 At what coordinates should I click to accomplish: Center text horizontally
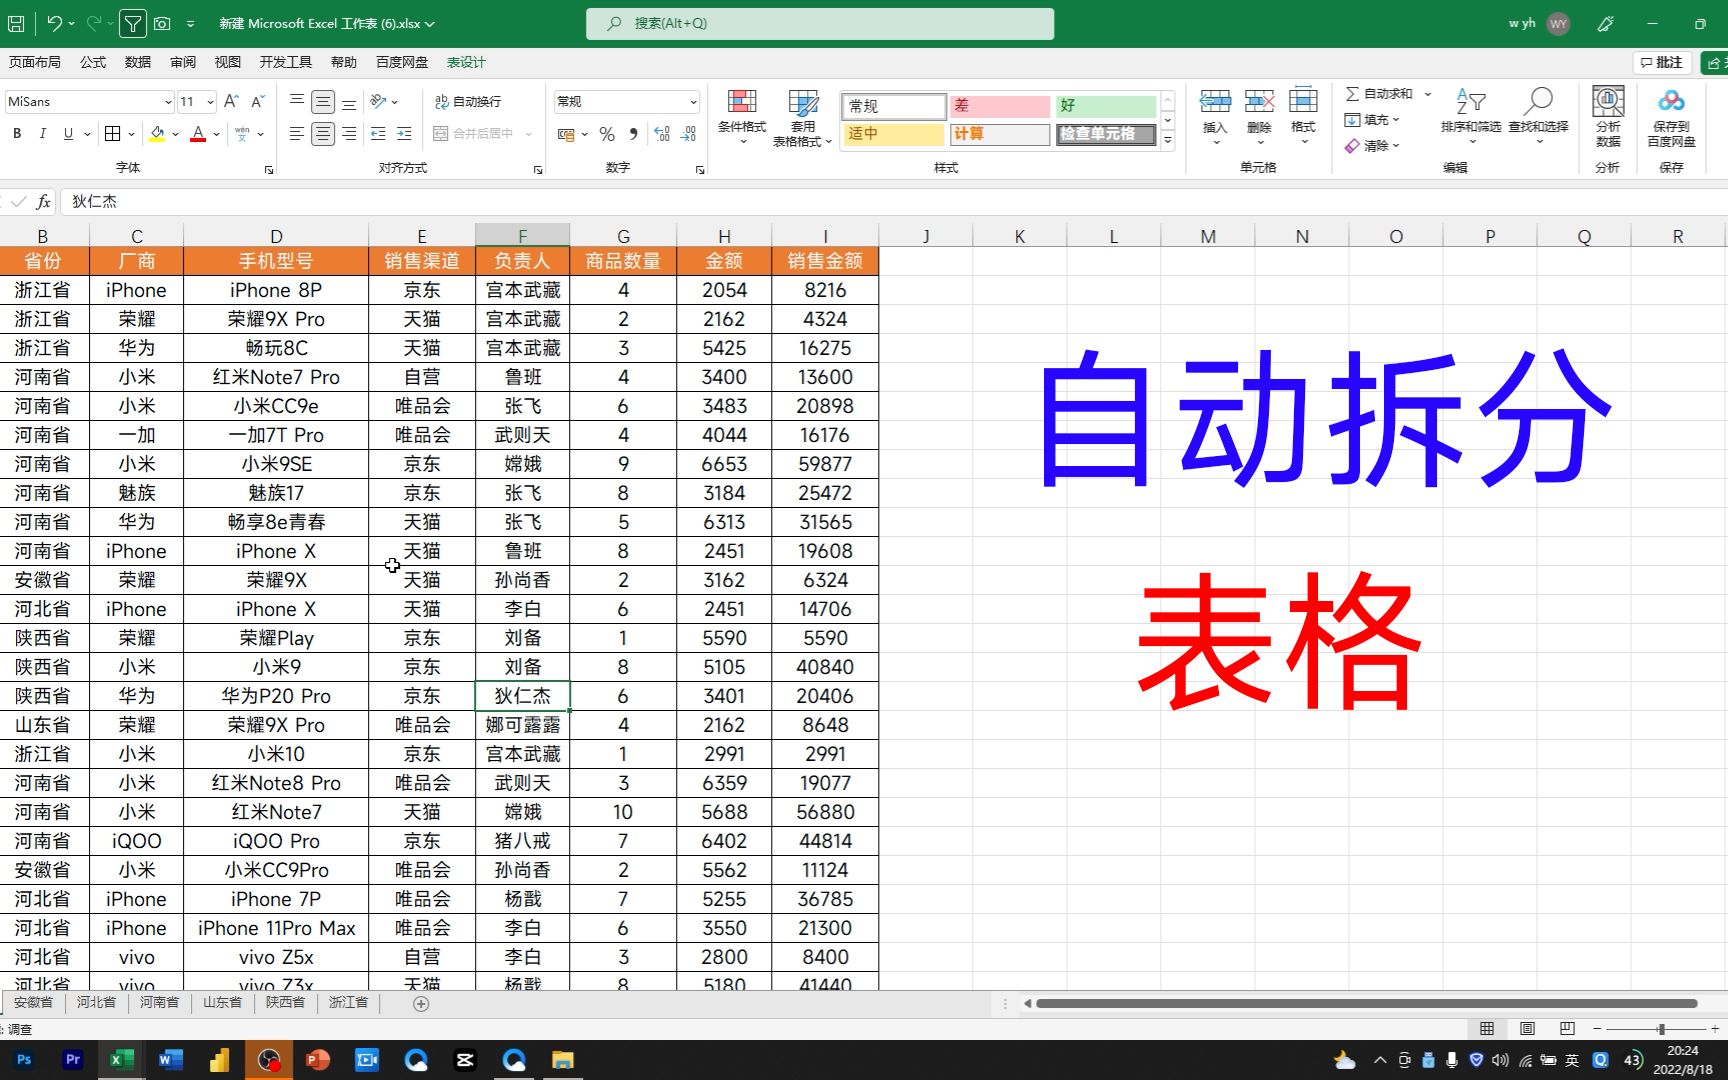tap(323, 133)
